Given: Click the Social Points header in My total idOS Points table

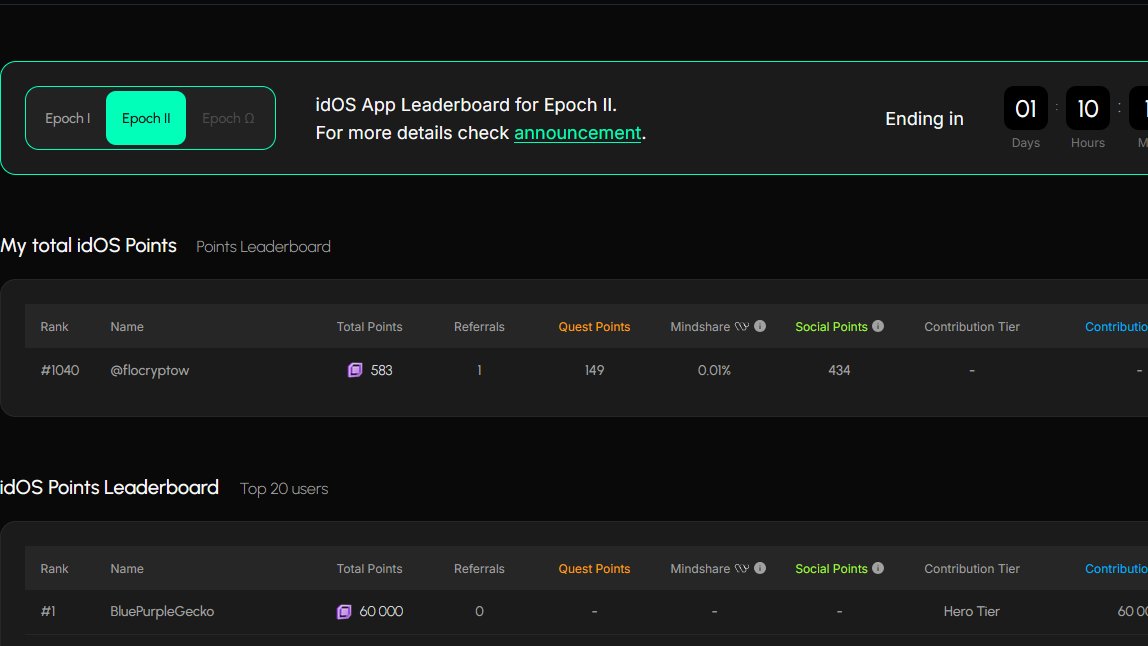Looking at the screenshot, I should point(831,327).
